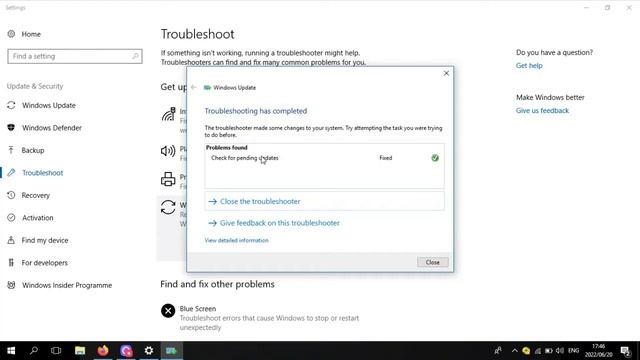Open the Home settings page
The image size is (640, 360).
click(x=31, y=34)
